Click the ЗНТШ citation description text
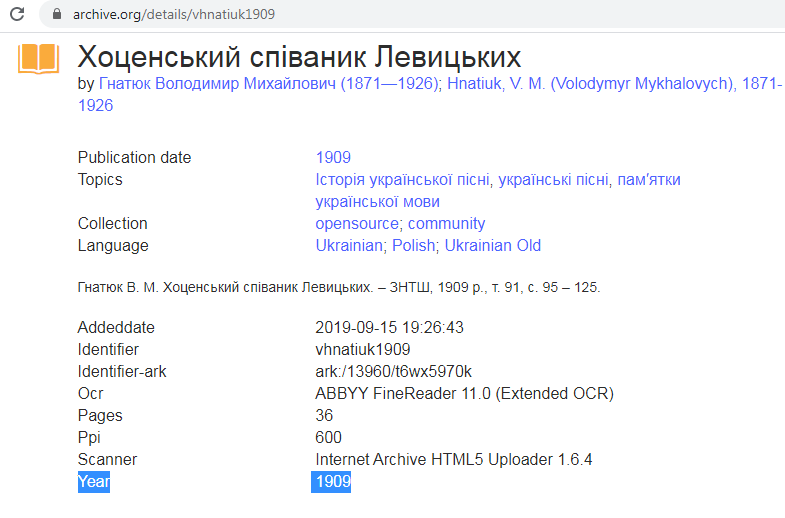 pyautogui.click(x=338, y=287)
